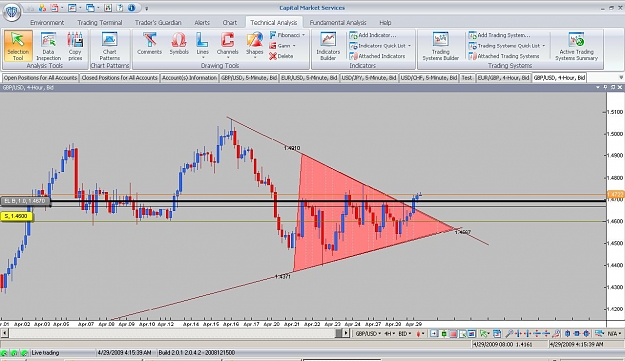625x361 pixels.
Task: Switch to USD/CHF, 5-Minute, Bid tab
Action: pyautogui.click(x=429, y=78)
